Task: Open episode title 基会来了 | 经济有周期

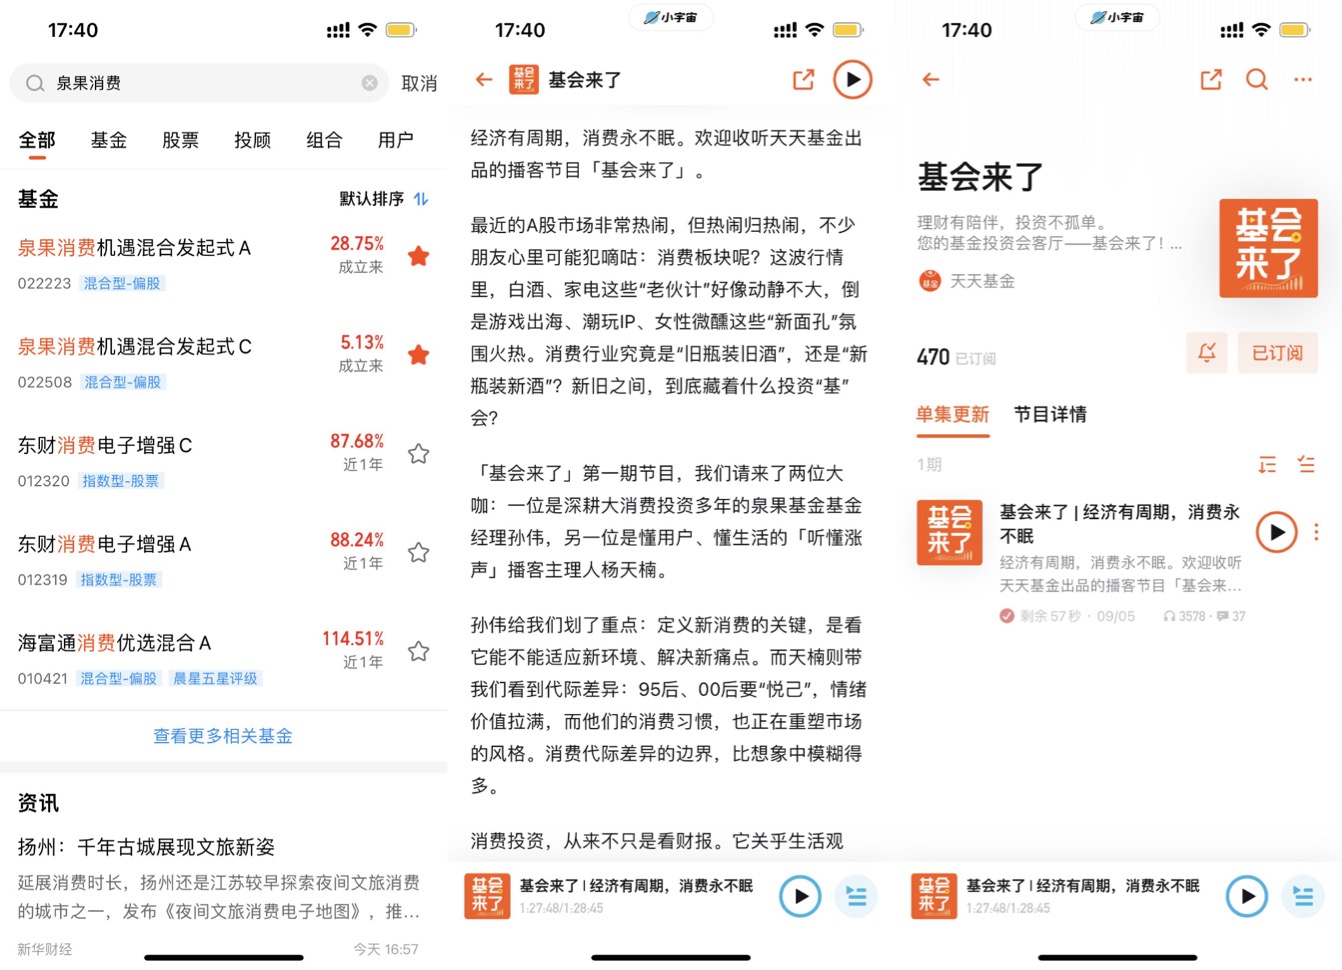Action: click(1120, 524)
